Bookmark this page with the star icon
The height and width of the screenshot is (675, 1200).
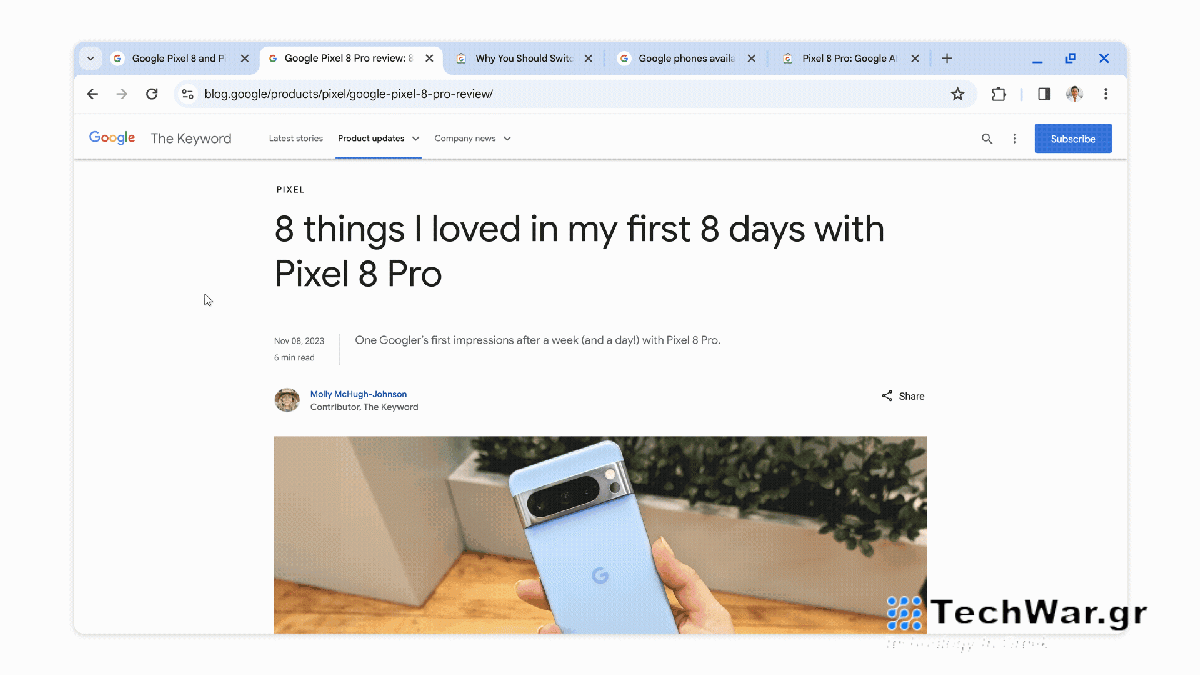957,94
